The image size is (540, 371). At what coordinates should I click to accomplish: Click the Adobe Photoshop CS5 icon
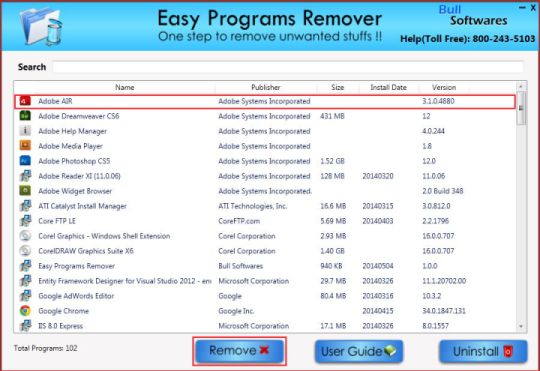click(25, 161)
